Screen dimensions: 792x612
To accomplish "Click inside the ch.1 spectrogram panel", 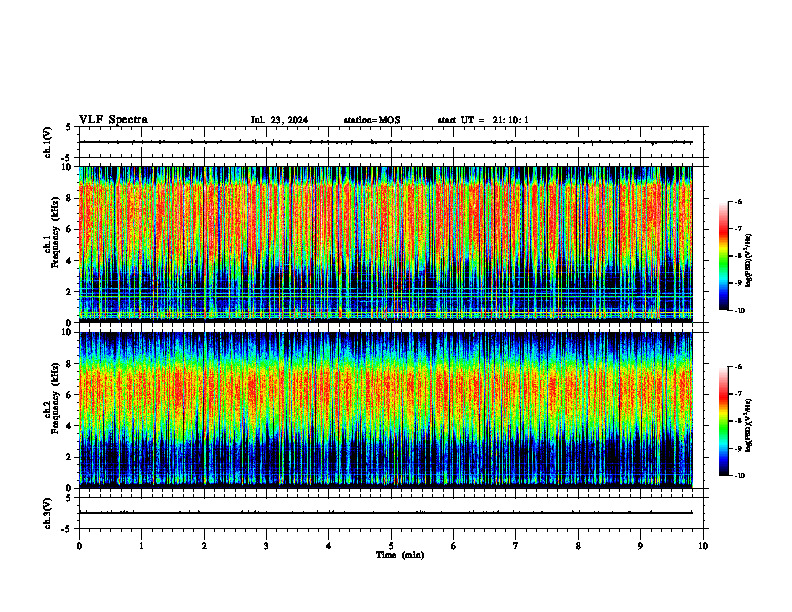I will click(385, 244).
